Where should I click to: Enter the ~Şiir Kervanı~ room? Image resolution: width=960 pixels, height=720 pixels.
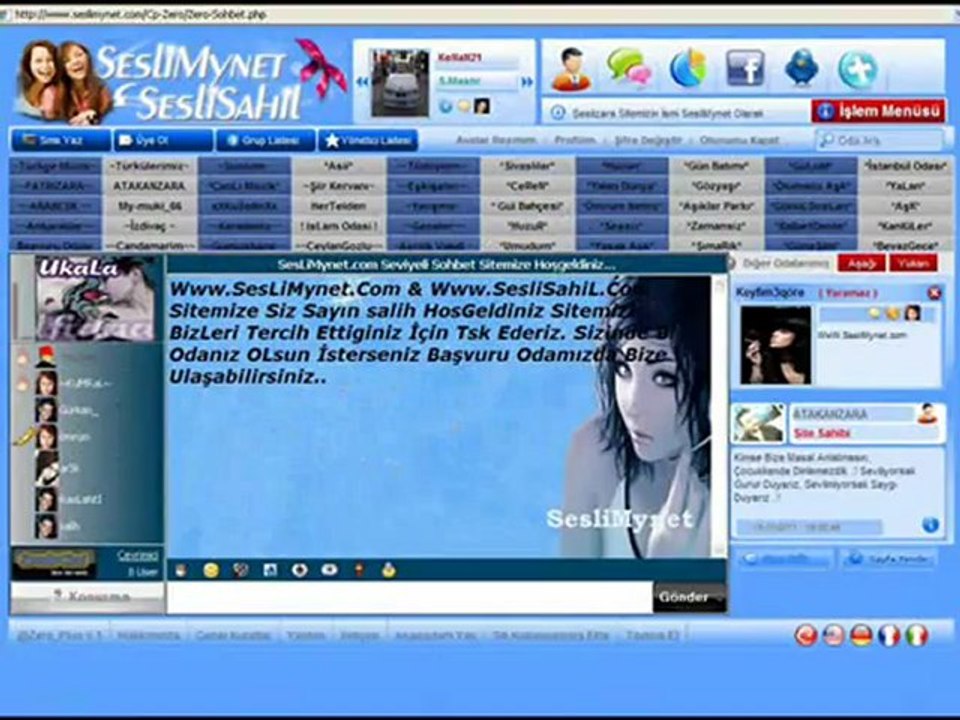(x=339, y=186)
